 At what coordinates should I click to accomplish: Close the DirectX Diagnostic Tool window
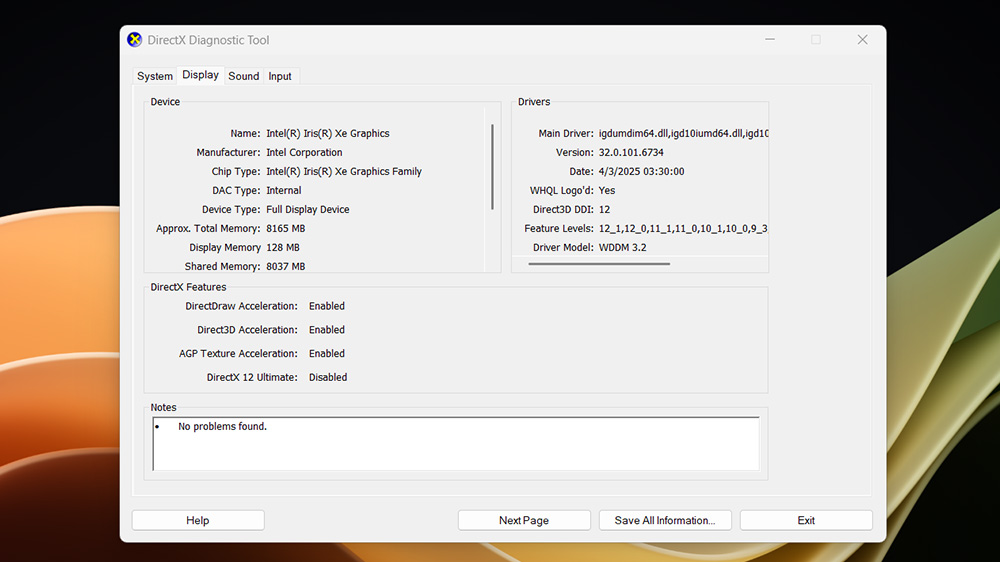tap(862, 40)
